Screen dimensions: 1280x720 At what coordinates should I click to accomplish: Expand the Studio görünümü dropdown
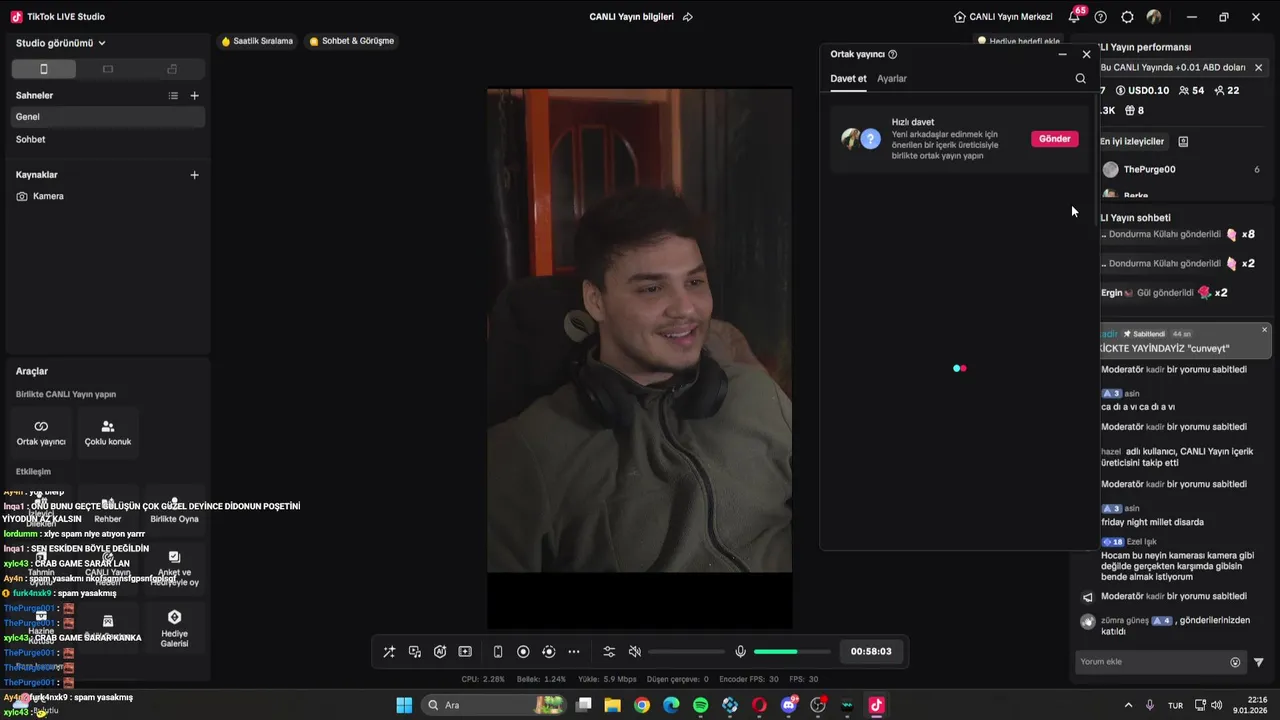tap(61, 43)
